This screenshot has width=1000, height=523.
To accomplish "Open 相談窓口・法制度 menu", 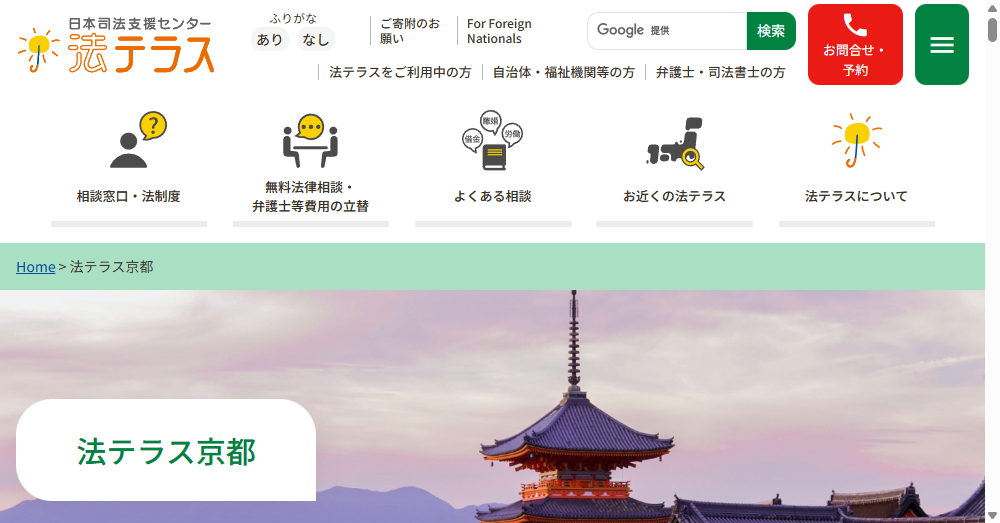I will 129,197.
